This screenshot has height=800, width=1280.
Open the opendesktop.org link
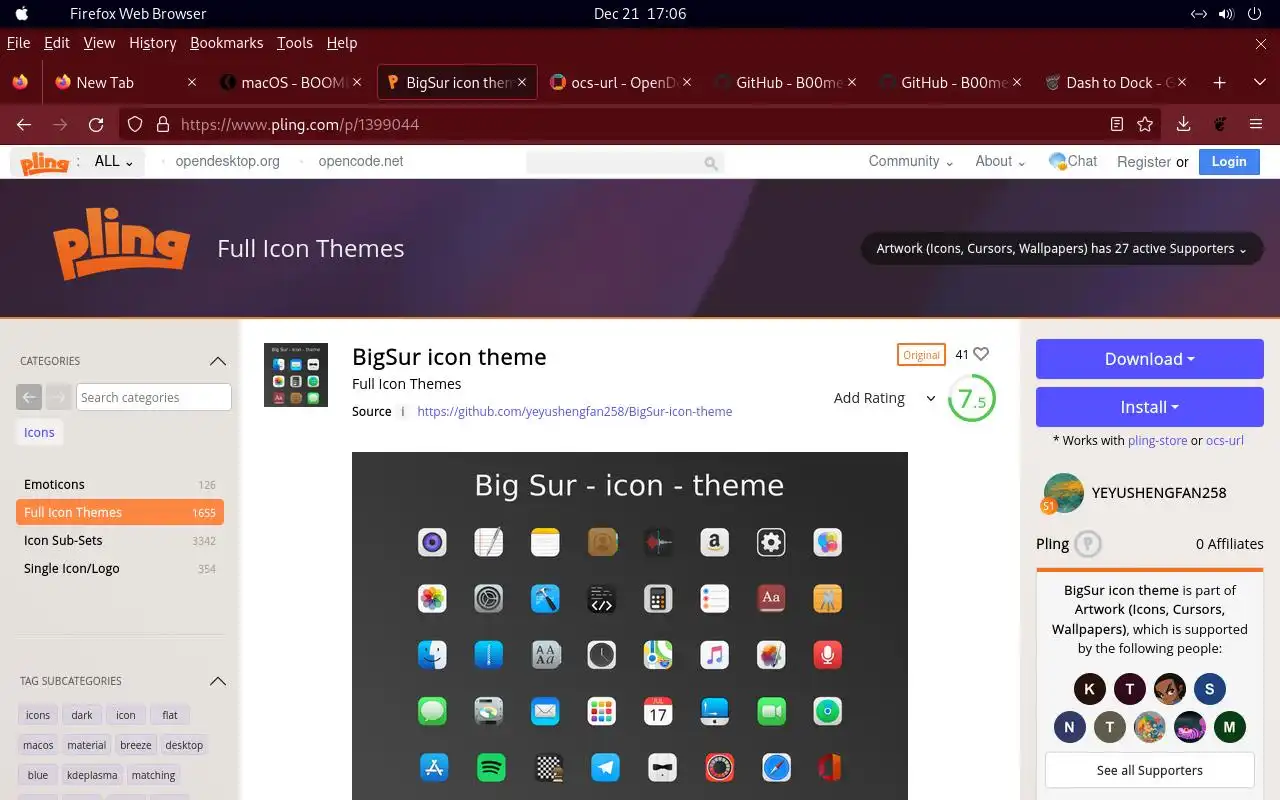pyautogui.click(x=227, y=161)
